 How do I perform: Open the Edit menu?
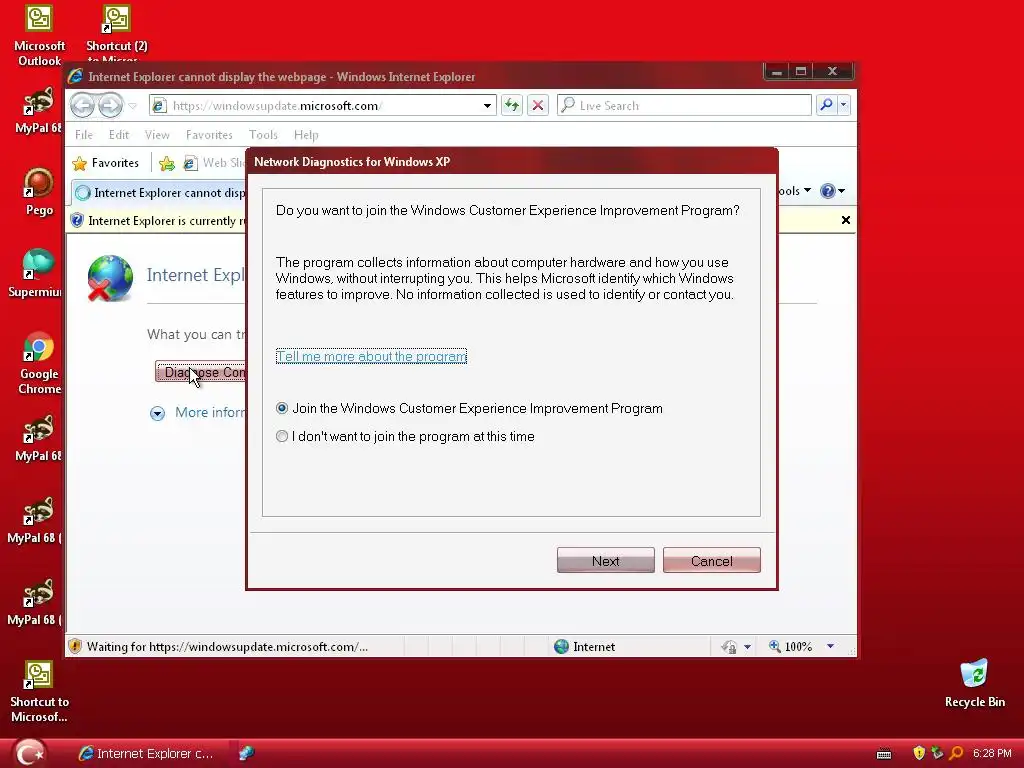pyautogui.click(x=119, y=135)
